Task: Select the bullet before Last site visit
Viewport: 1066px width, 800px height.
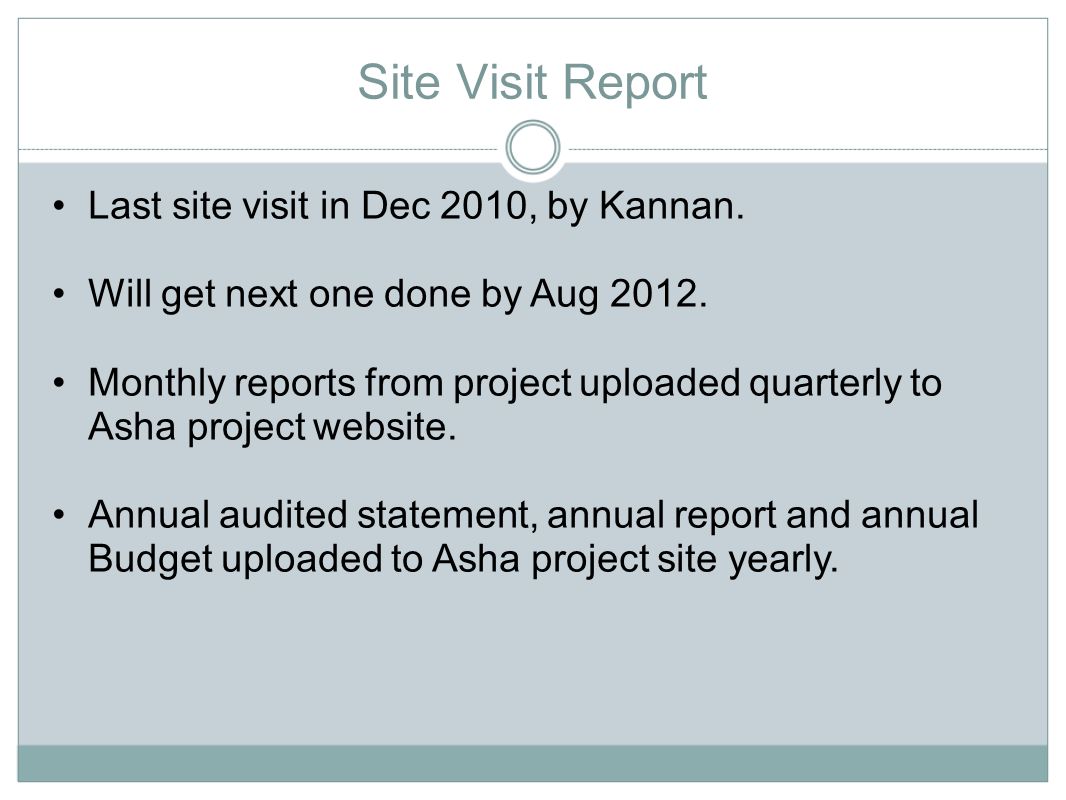Action: click(x=59, y=205)
